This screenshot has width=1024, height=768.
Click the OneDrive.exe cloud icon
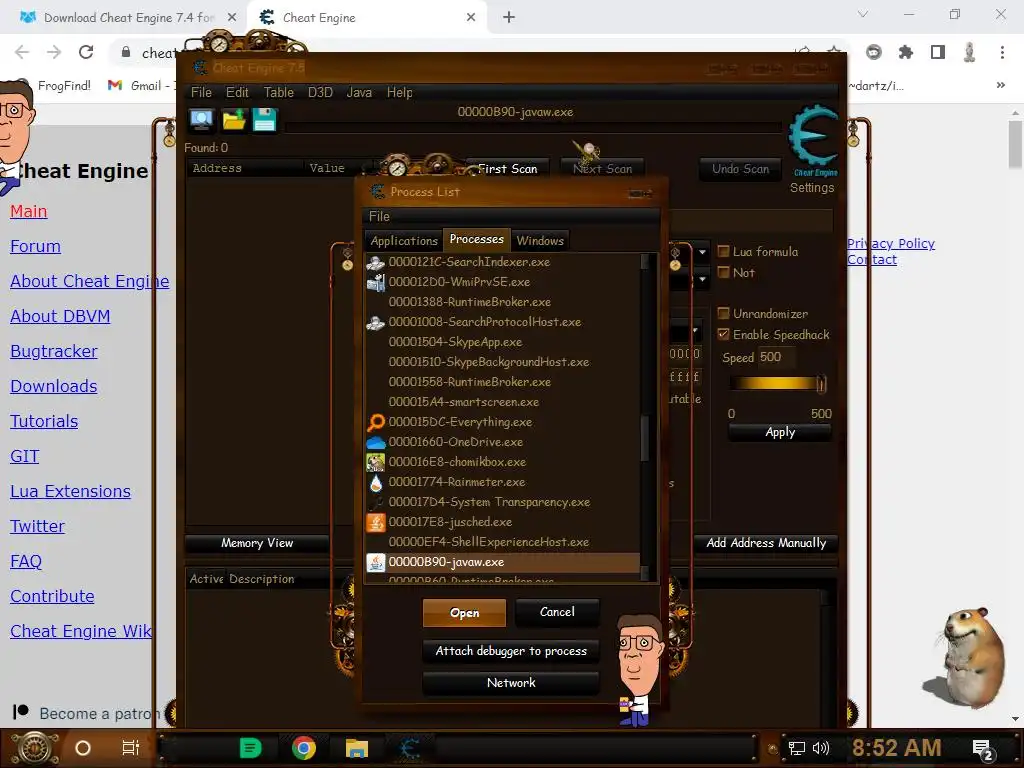tap(376, 443)
